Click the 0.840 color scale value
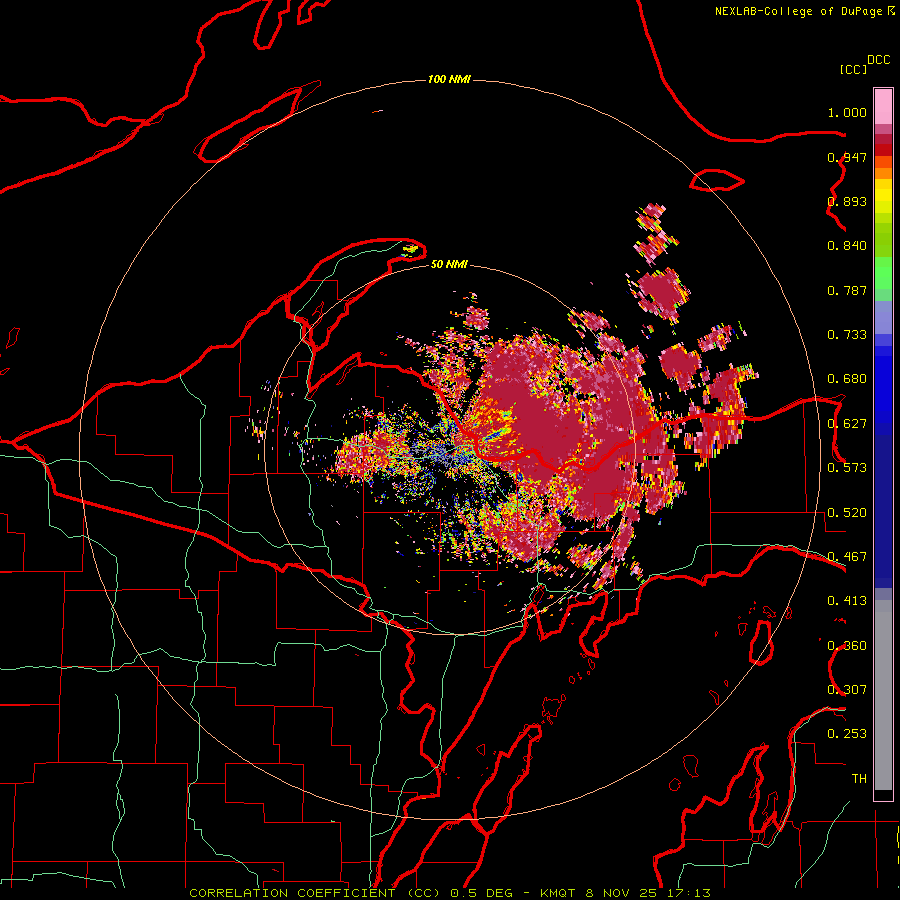900x900 pixels. [847, 246]
